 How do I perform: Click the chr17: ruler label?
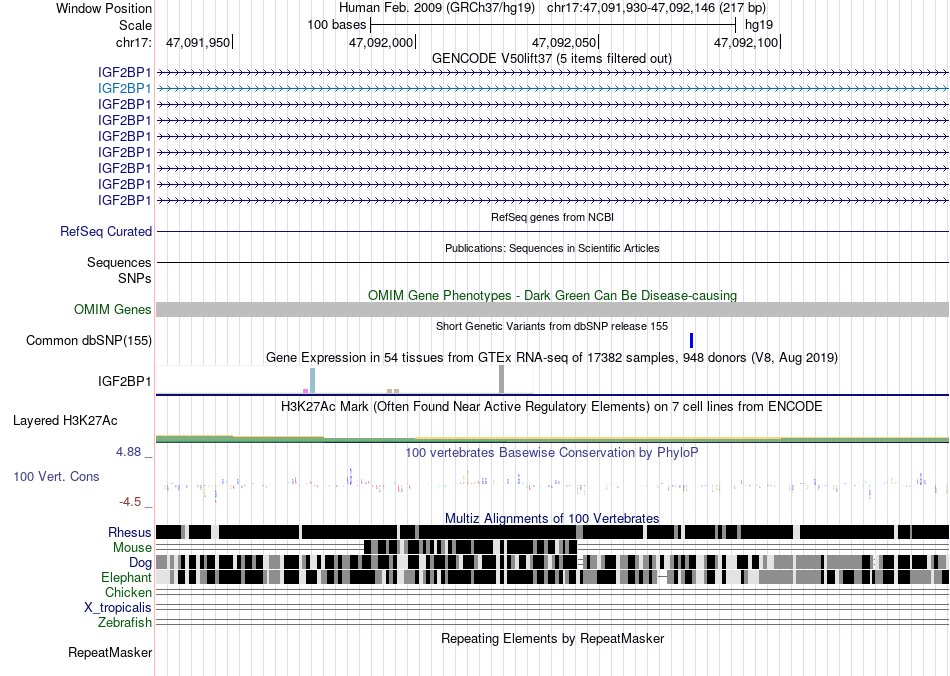[x=133, y=42]
